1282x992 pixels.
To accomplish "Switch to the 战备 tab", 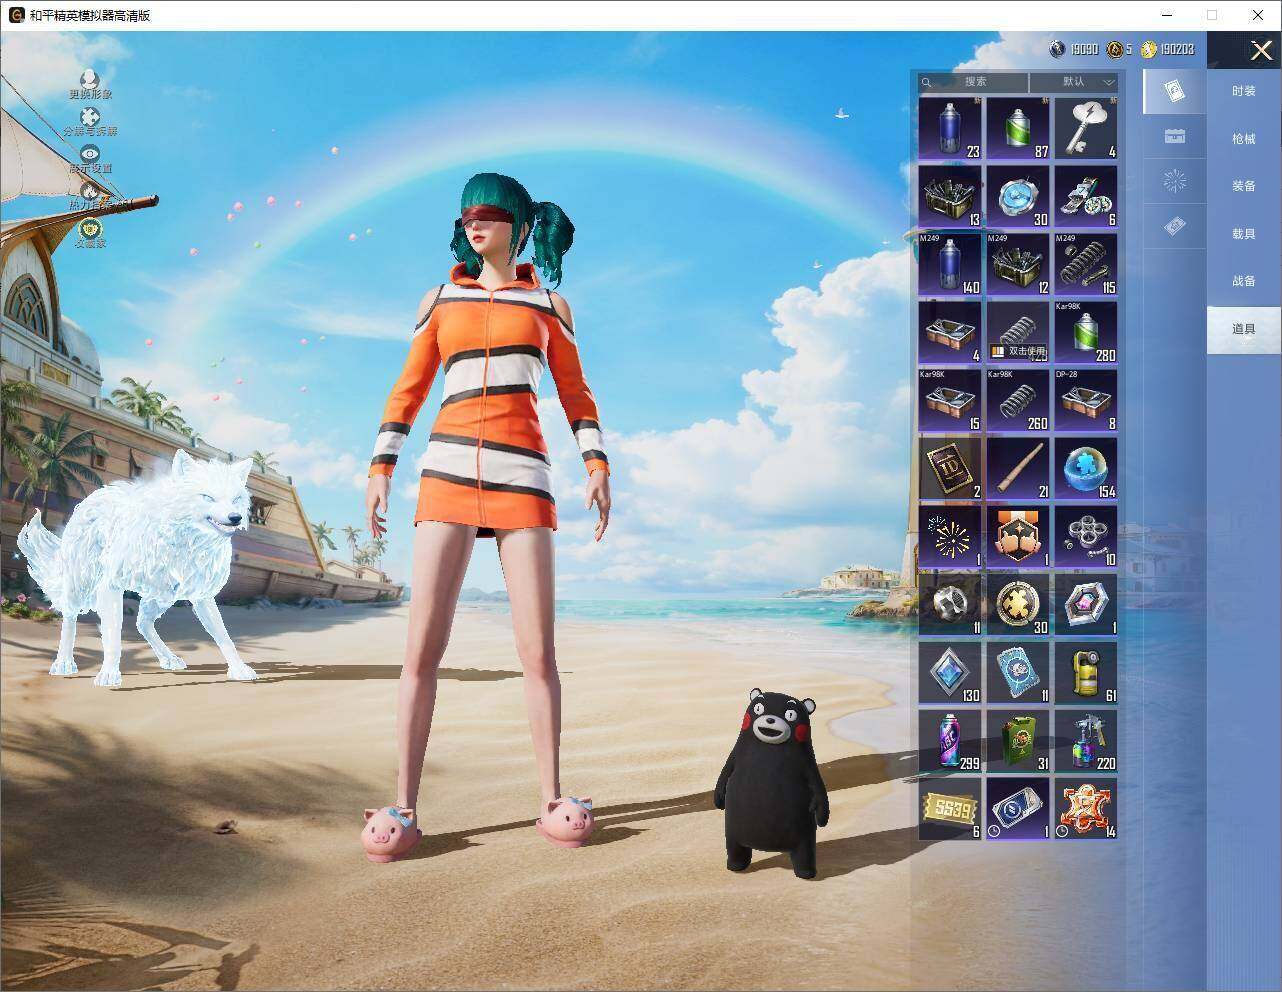I will point(1244,281).
